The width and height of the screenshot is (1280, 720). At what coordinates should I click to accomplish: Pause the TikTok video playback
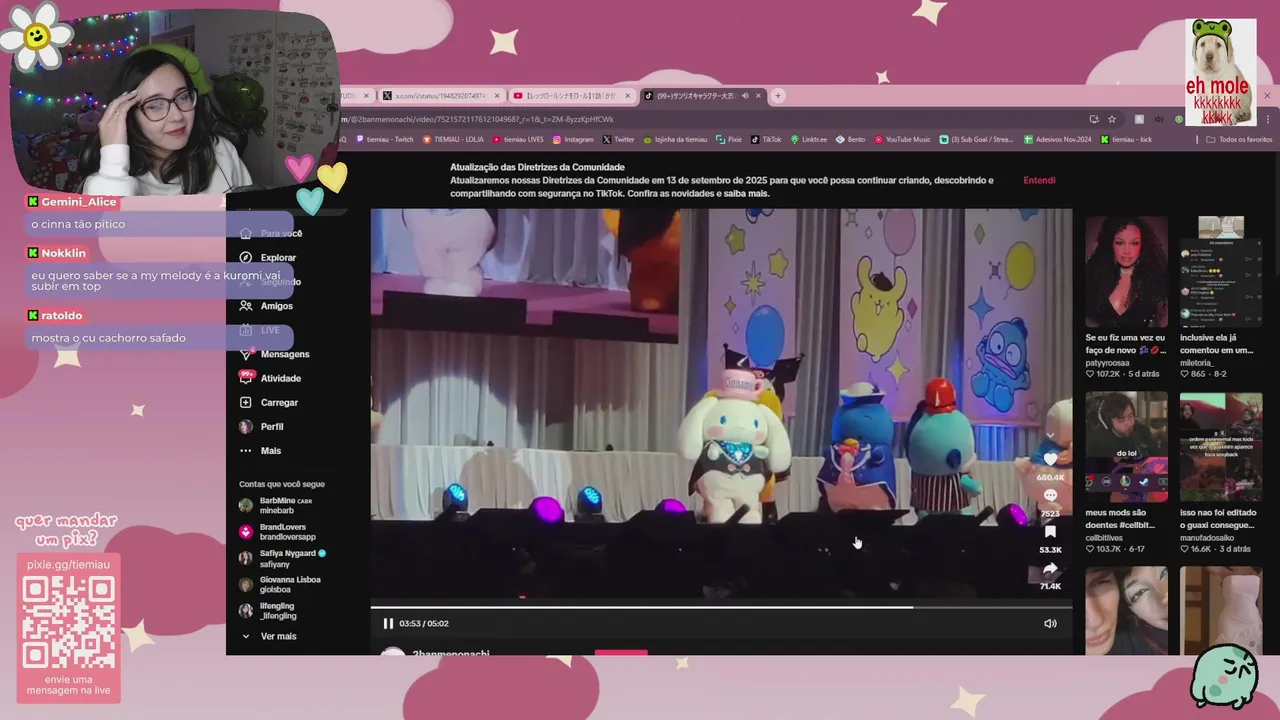[x=388, y=623]
